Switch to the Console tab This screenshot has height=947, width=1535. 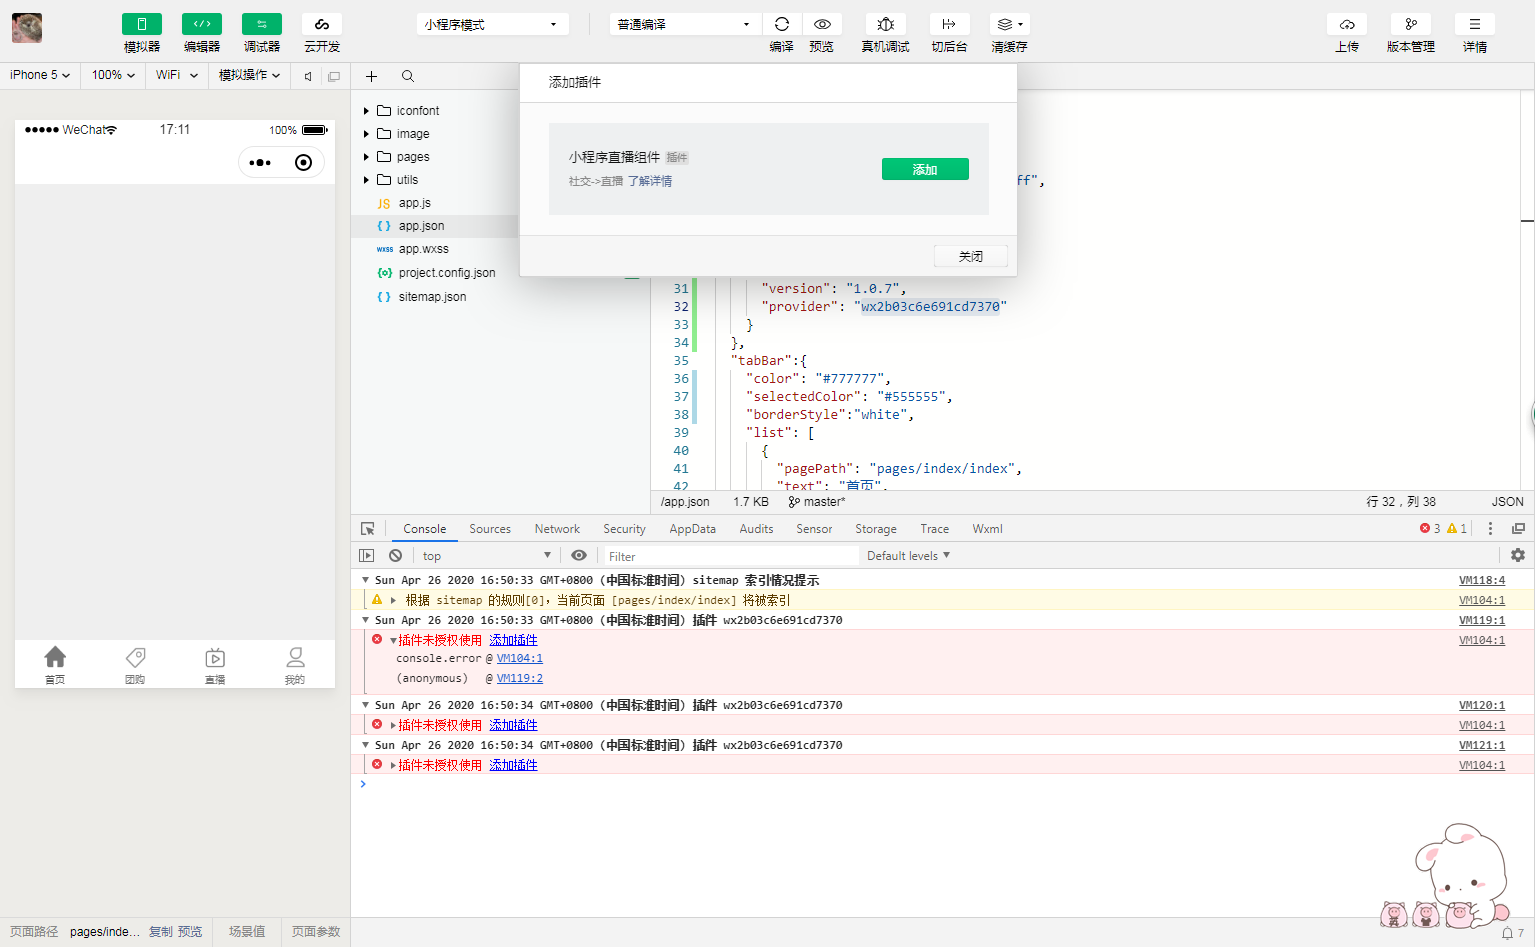coord(425,529)
